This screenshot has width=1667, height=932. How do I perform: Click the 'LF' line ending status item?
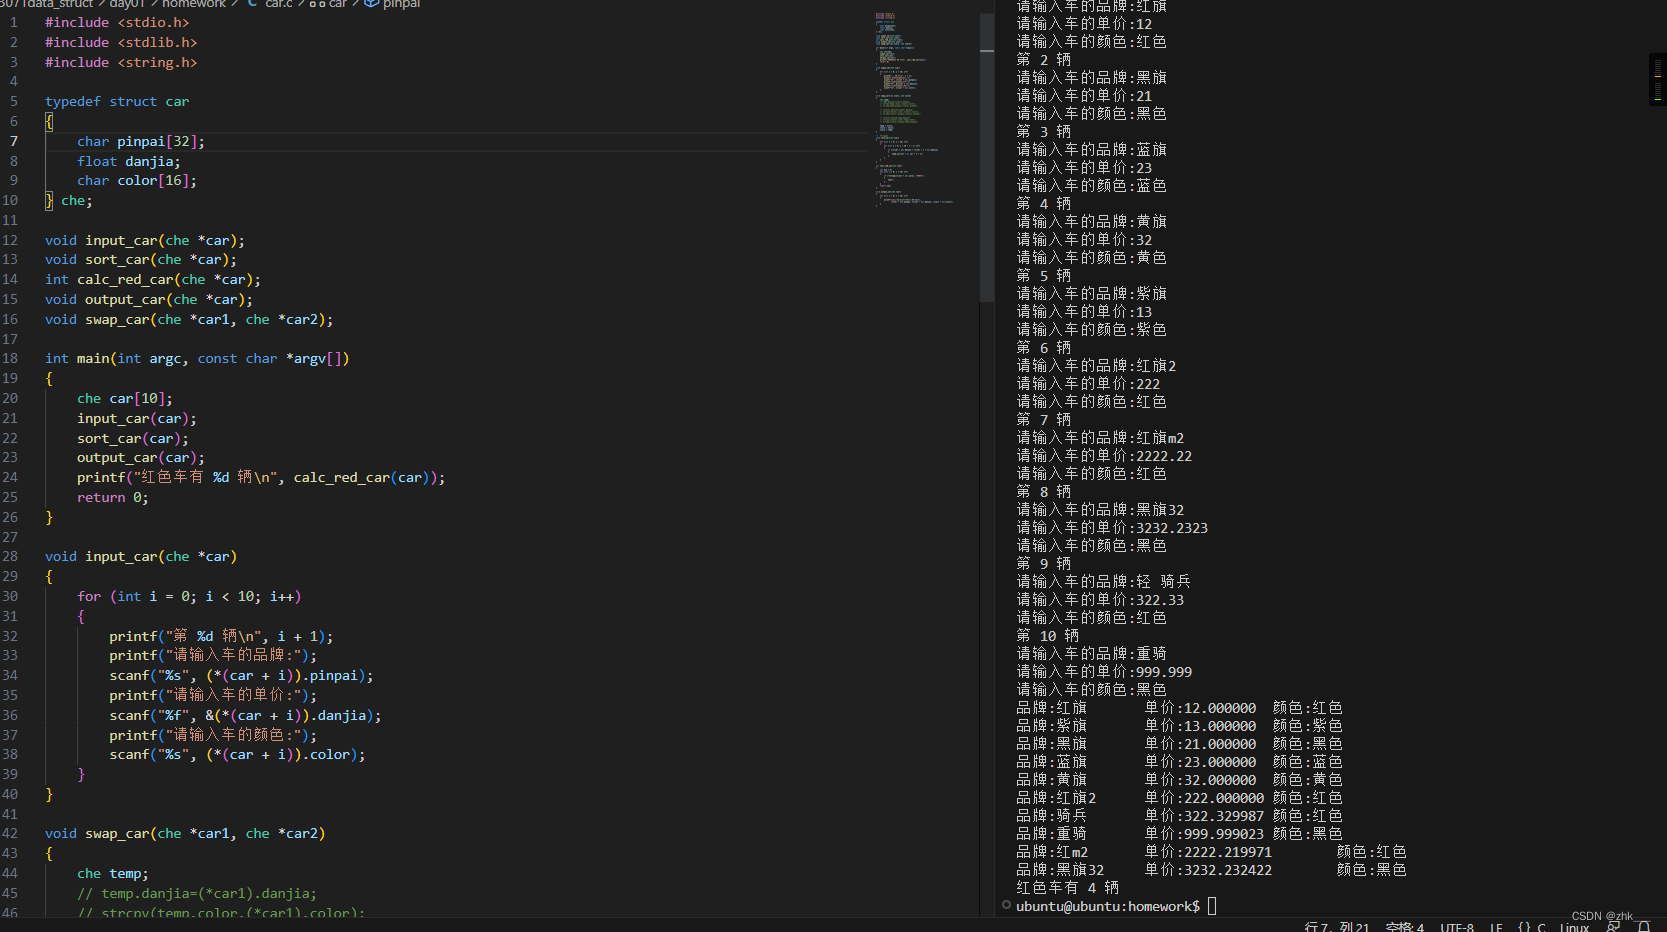click(x=1496, y=927)
